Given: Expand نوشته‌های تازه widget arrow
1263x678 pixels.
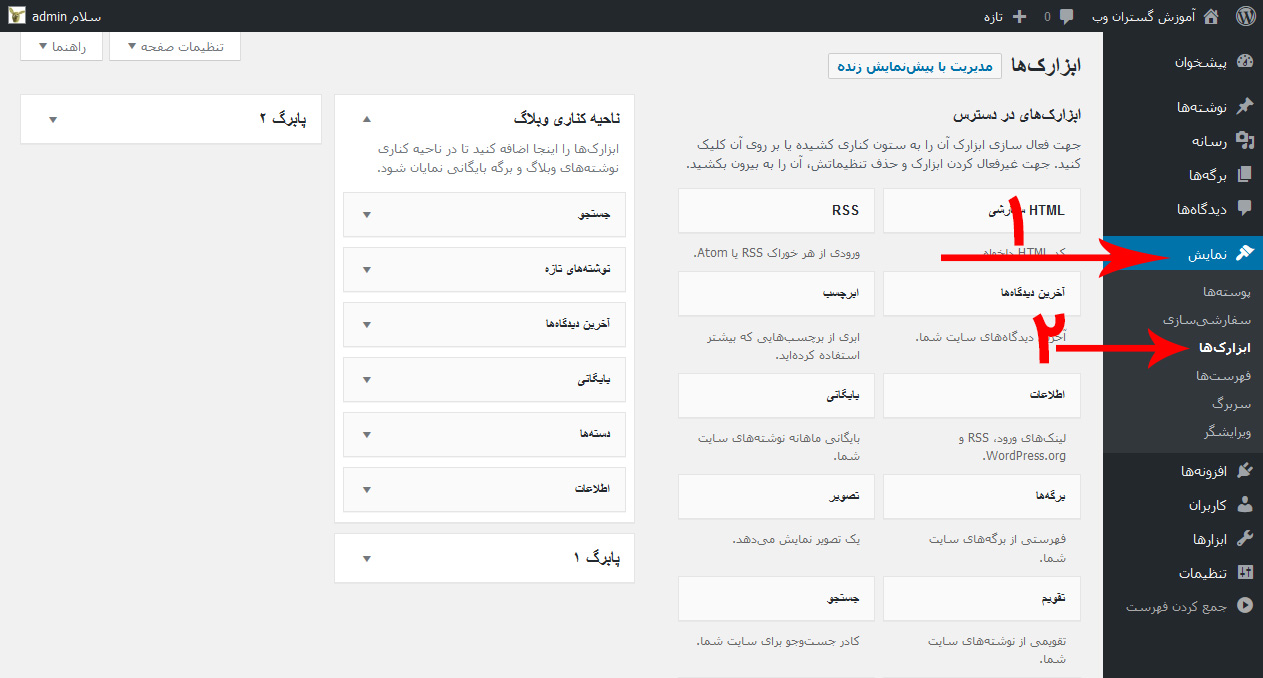Looking at the screenshot, I should click(366, 270).
